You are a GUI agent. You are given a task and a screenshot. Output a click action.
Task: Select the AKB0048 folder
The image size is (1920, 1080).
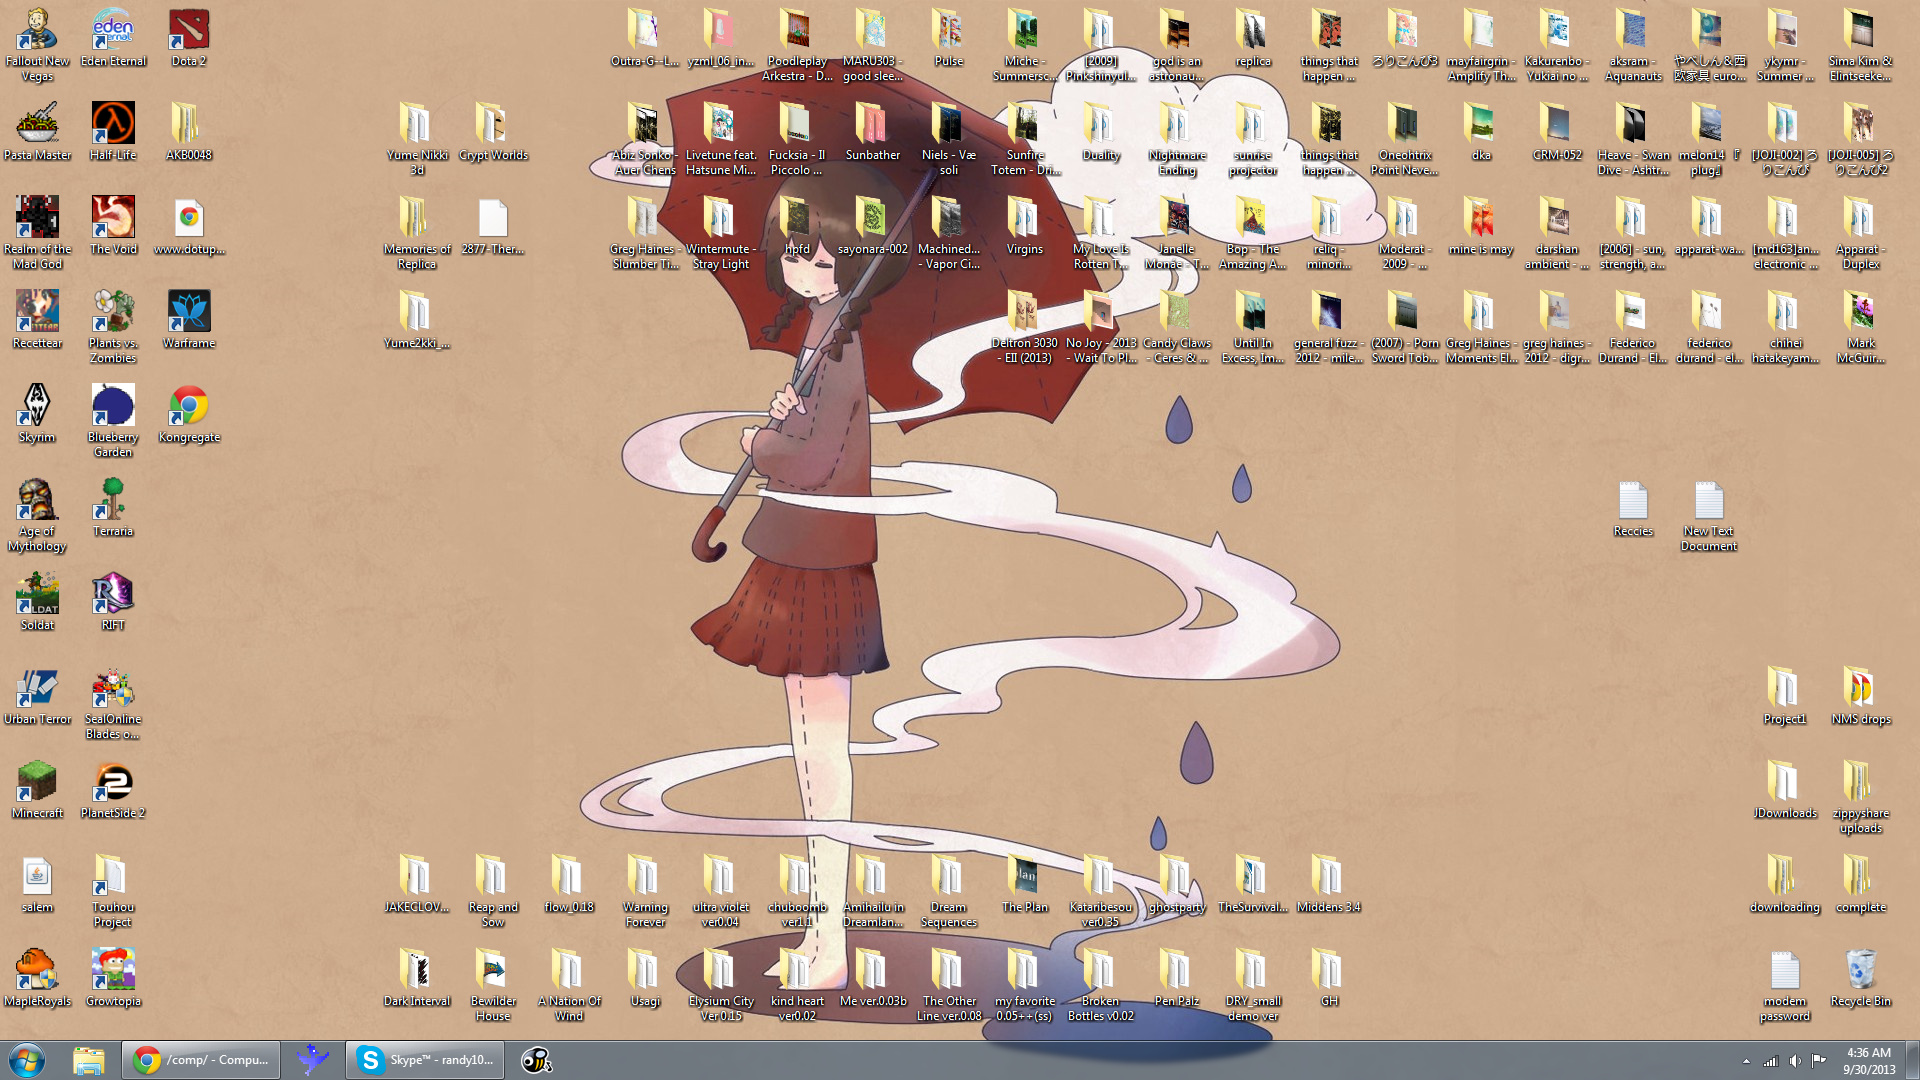189,132
